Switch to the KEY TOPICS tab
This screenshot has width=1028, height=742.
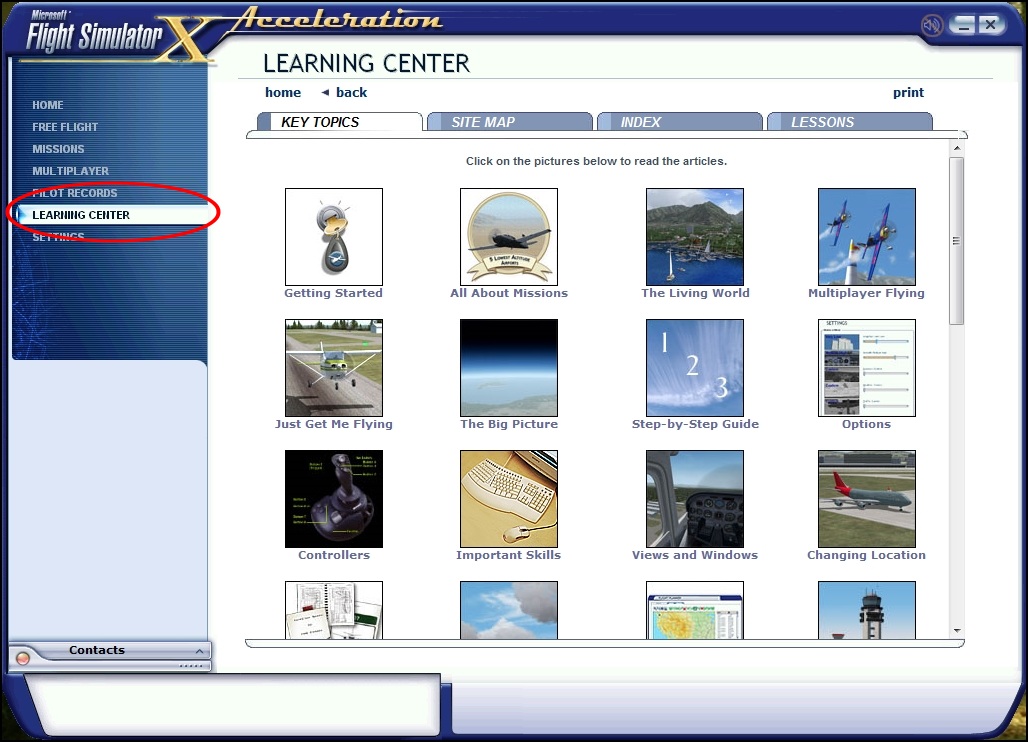340,122
